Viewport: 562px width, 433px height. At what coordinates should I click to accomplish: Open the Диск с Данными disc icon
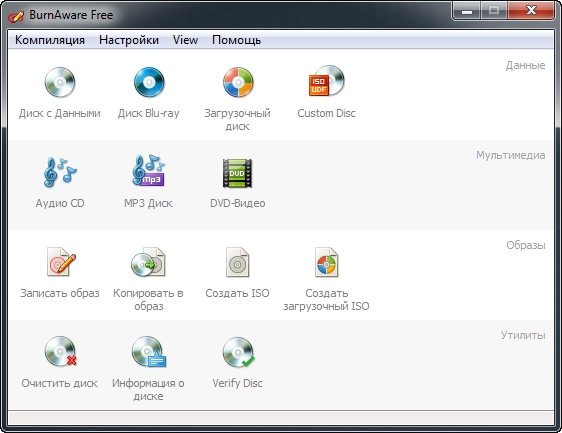(x=60, y=82)
